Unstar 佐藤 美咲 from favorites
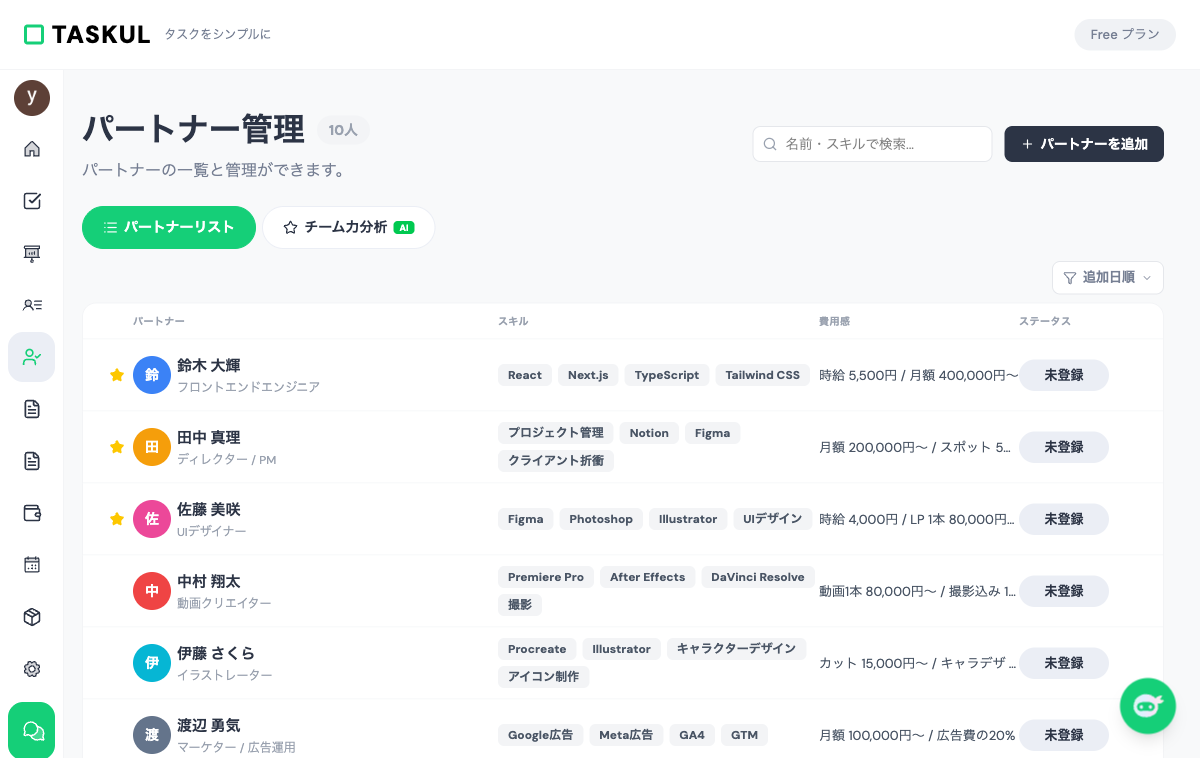This screenshot has width=1200, height=758. pyautogui.click(x=117, y=519)
